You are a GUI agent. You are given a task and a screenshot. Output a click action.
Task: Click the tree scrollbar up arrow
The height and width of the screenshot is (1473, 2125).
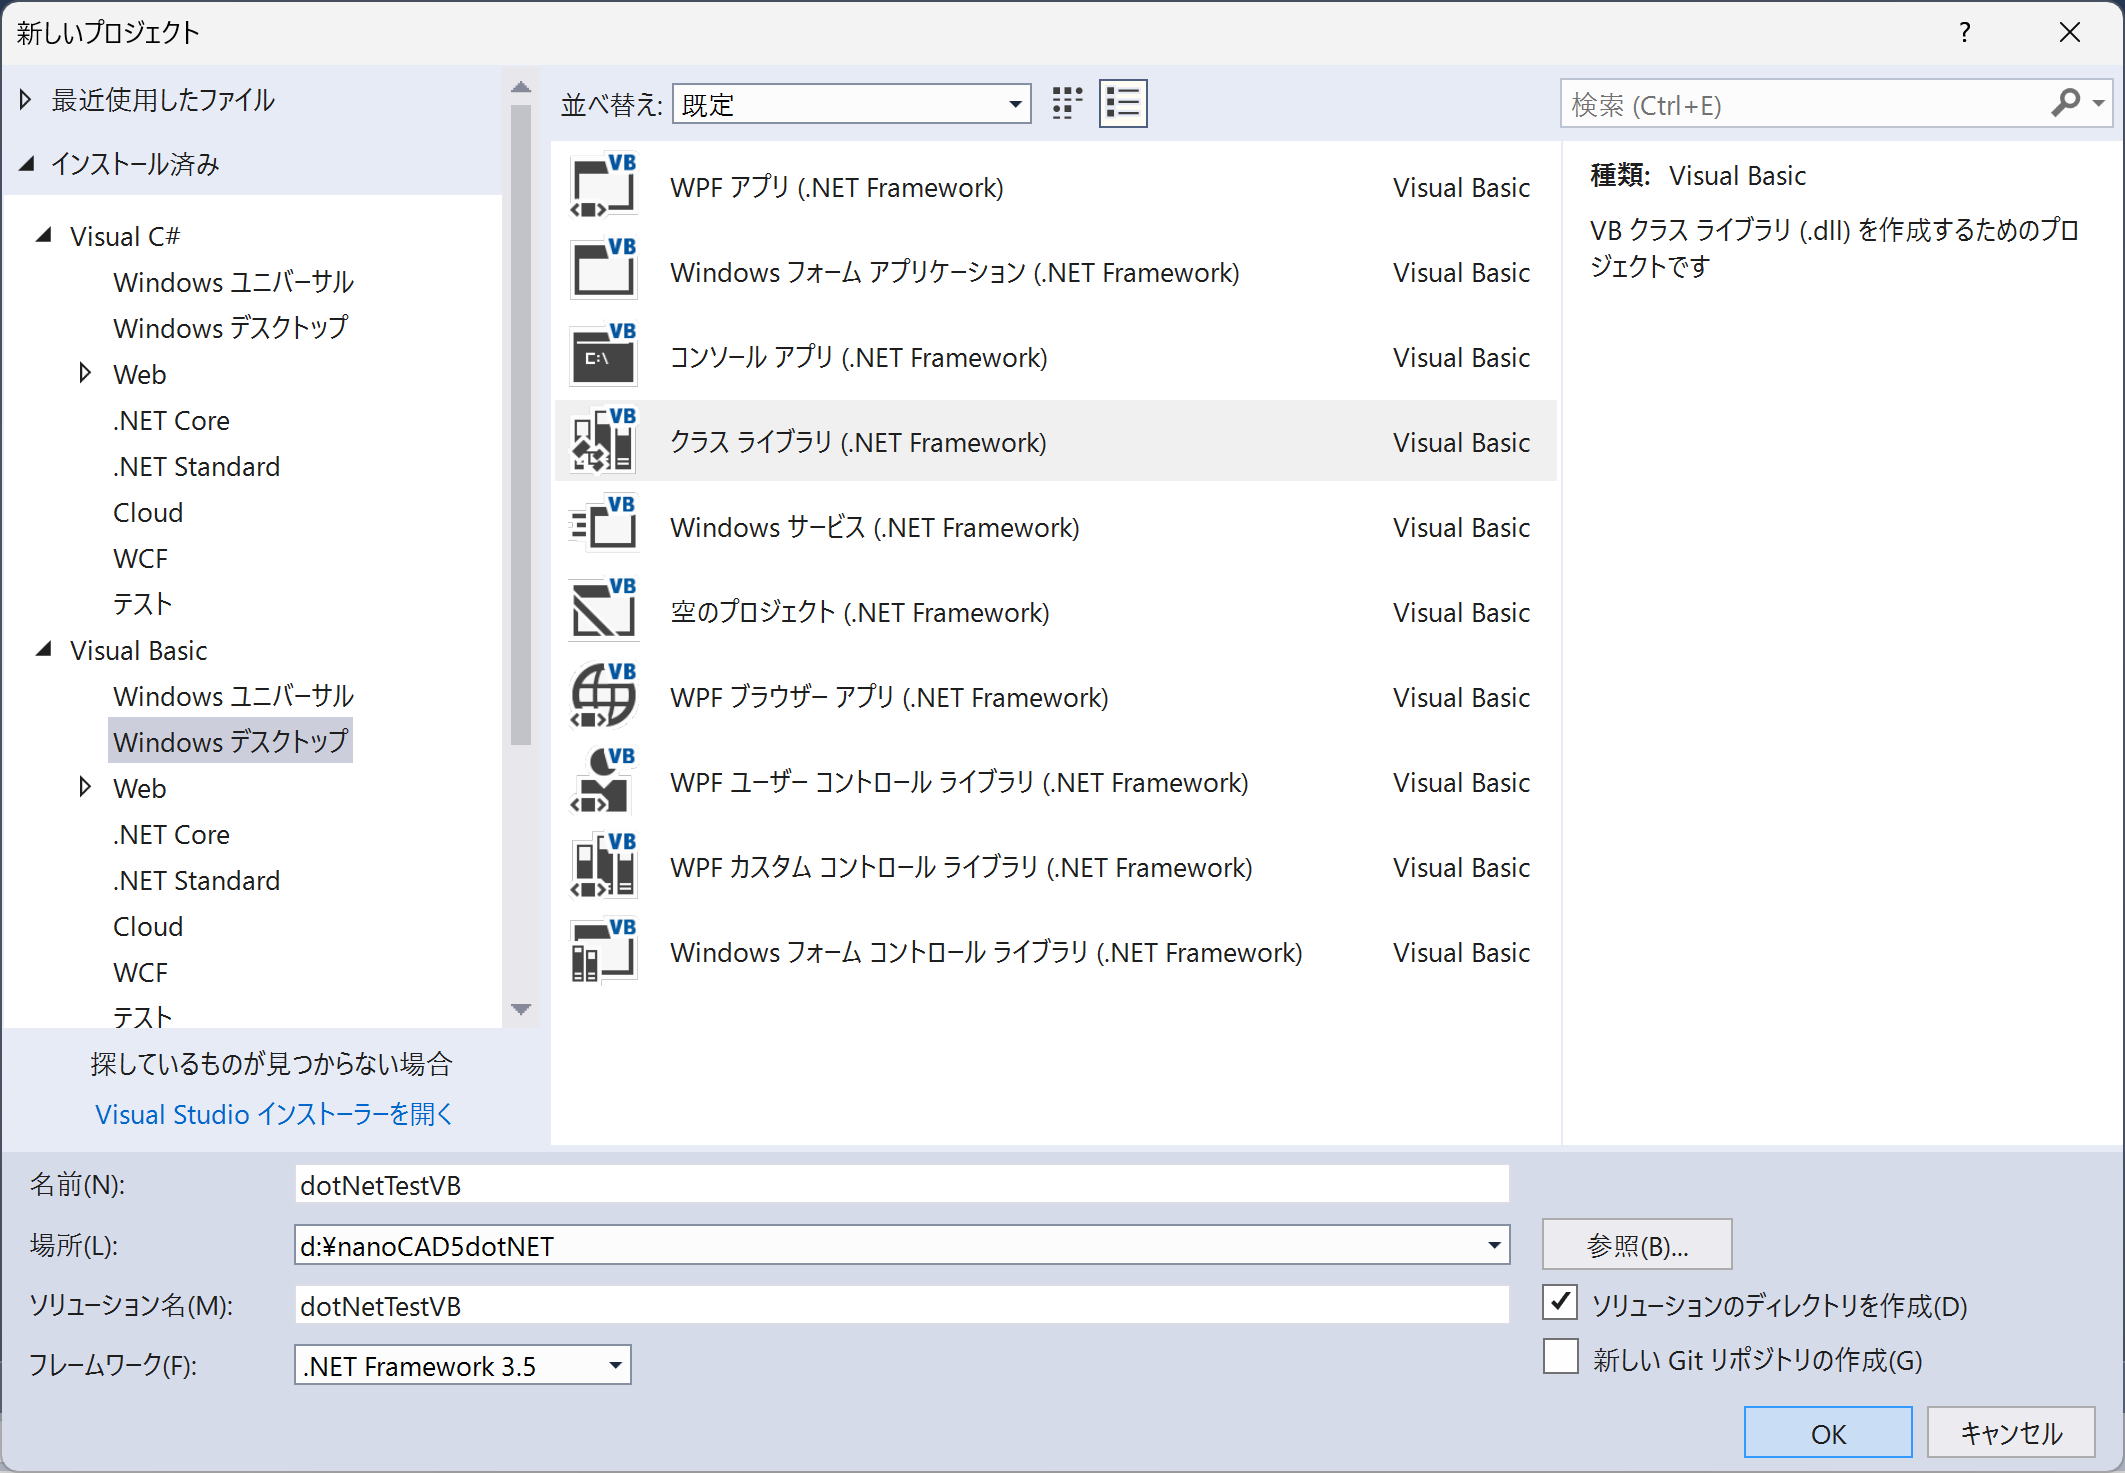pyautogui.click(x=520, y=89)
